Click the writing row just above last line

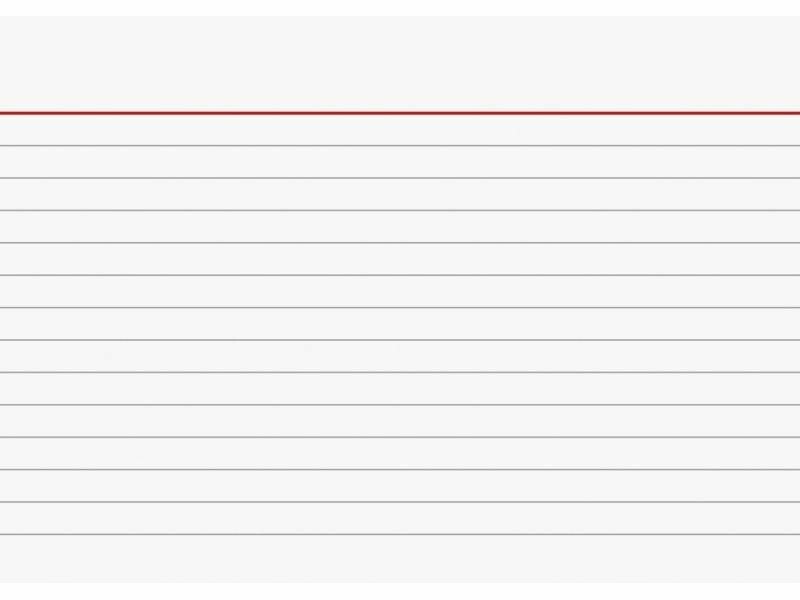[x=400, y=518]
